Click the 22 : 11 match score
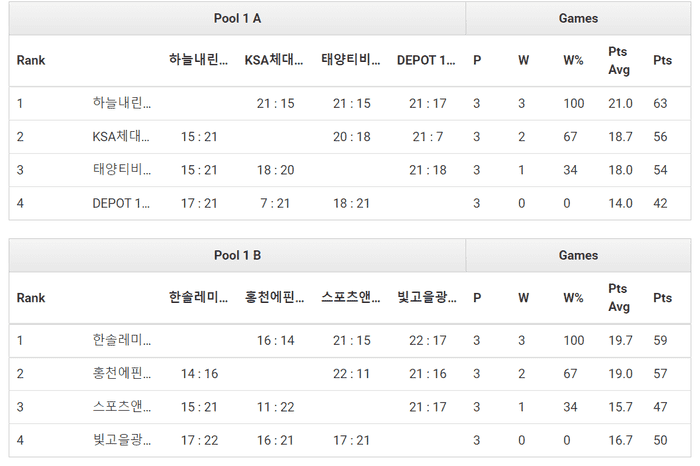Viewport: 700px width, 466px height. (x=351, y=374)
